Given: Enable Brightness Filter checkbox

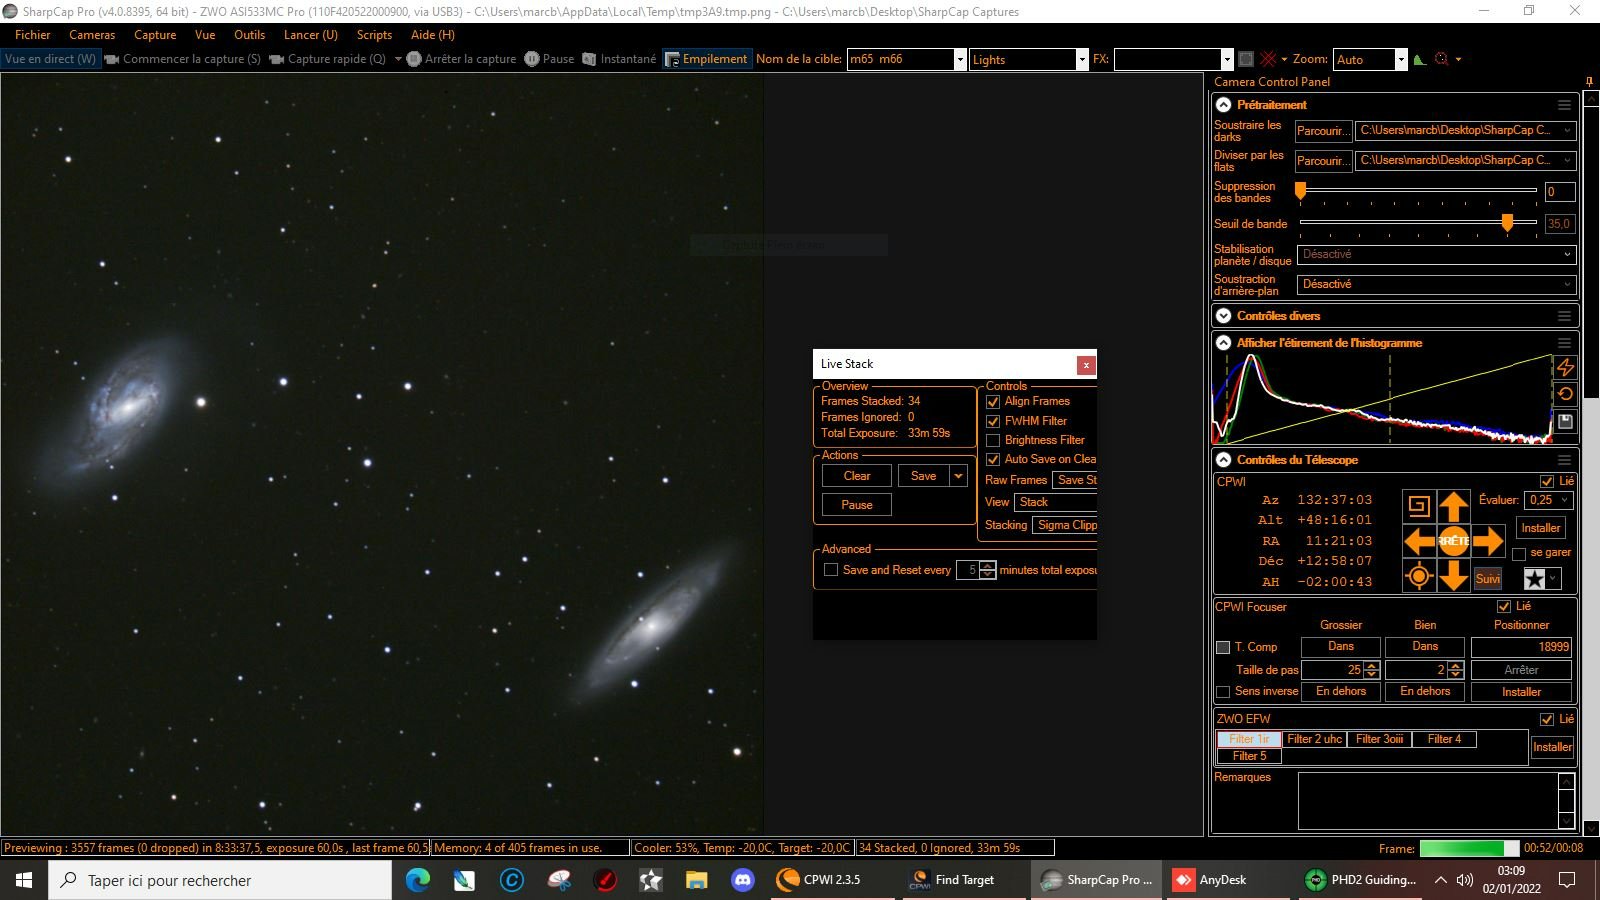Looking at the screenshot, I should [x=993, y=440].
